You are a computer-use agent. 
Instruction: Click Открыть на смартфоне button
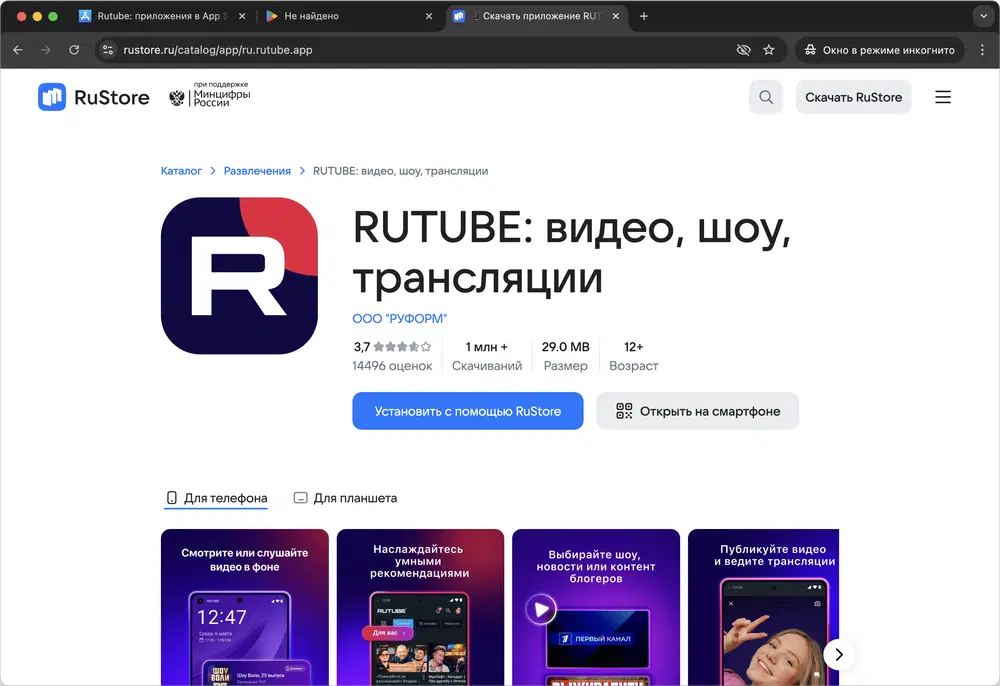click(x=697, y=411)
